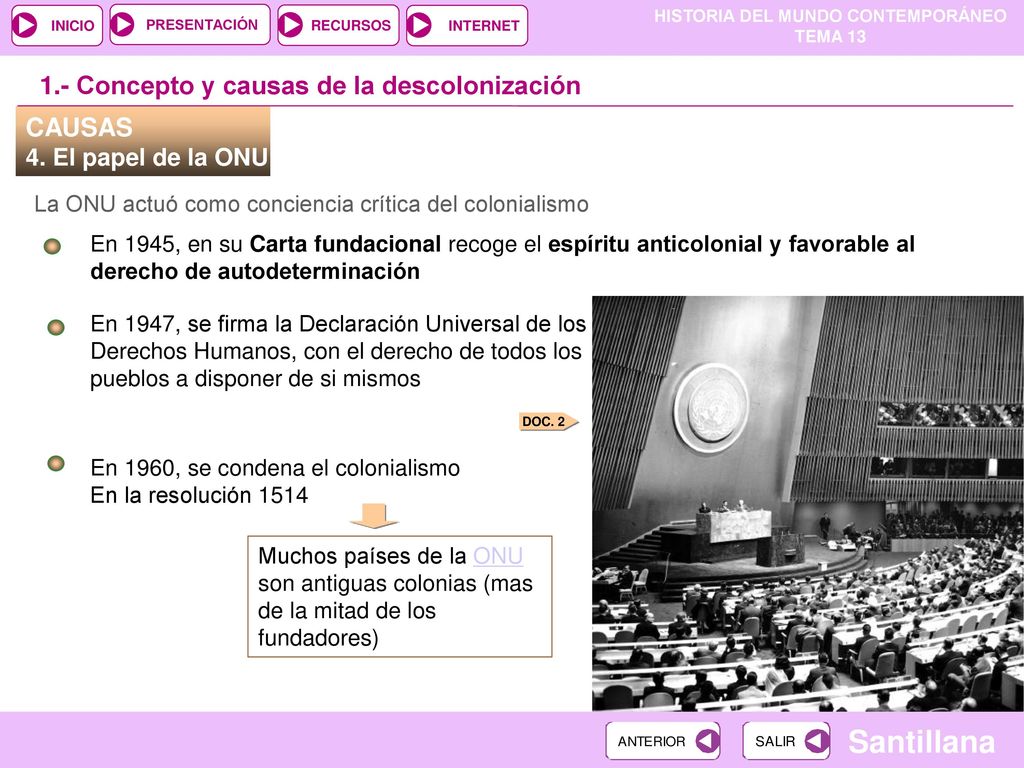Go back with the ANTERIOR button
Viewport: 1024px width, 768px height.
coord(662,741)
